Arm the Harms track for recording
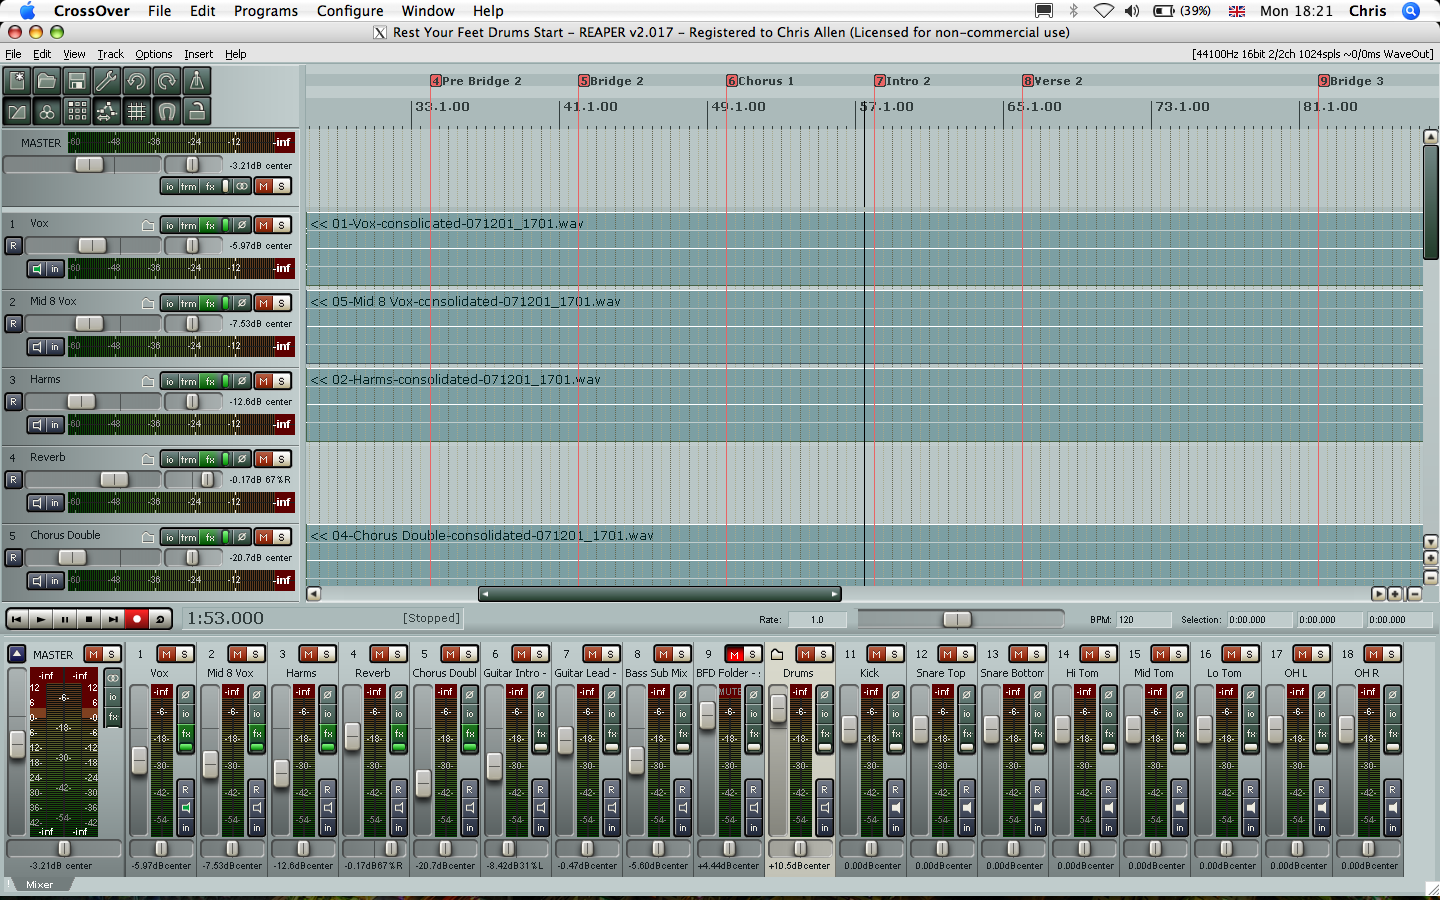 [13, 401]
